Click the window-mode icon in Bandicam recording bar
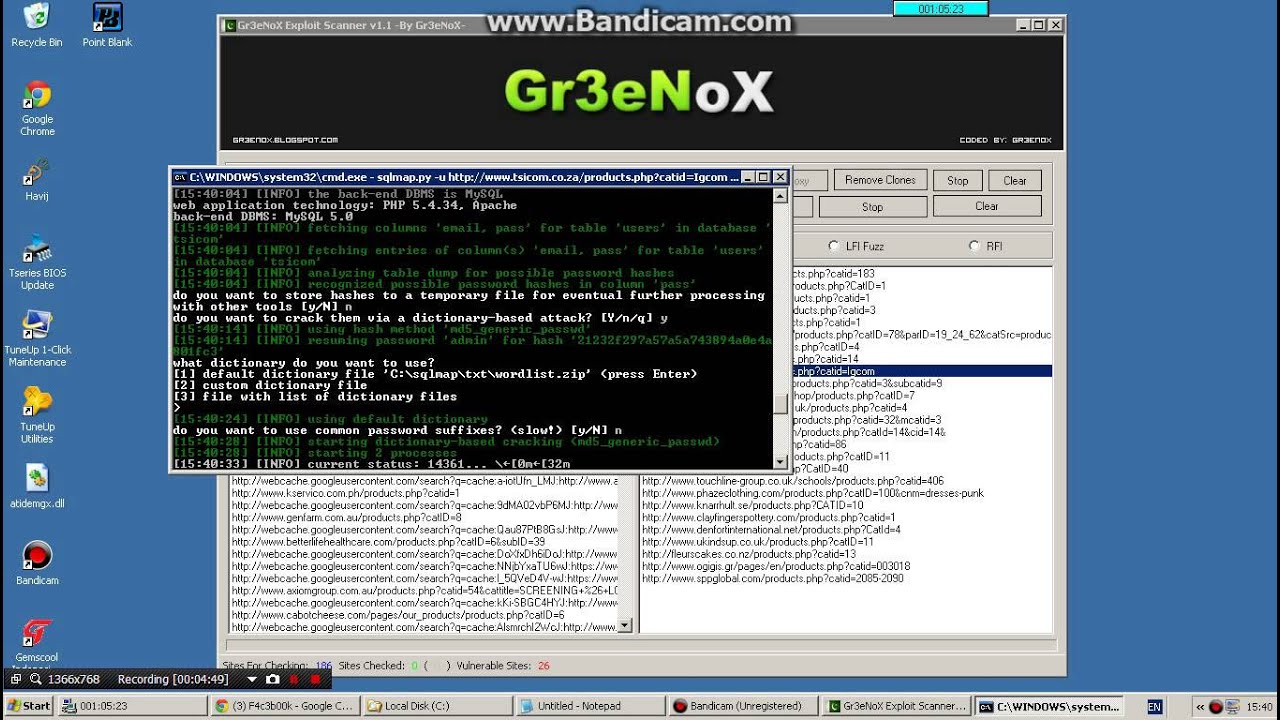Image resolution: width=1280 pixels, height=720 pixels. click(16, 679)
